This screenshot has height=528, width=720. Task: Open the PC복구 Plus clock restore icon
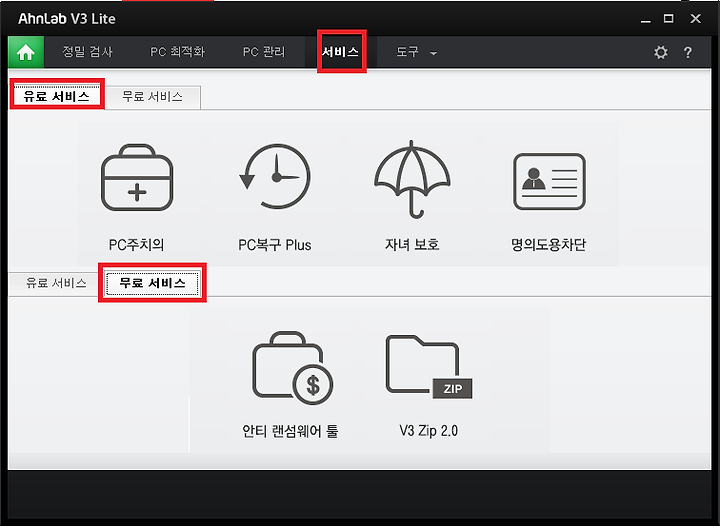pyautogui.click(x=275, y=177)
